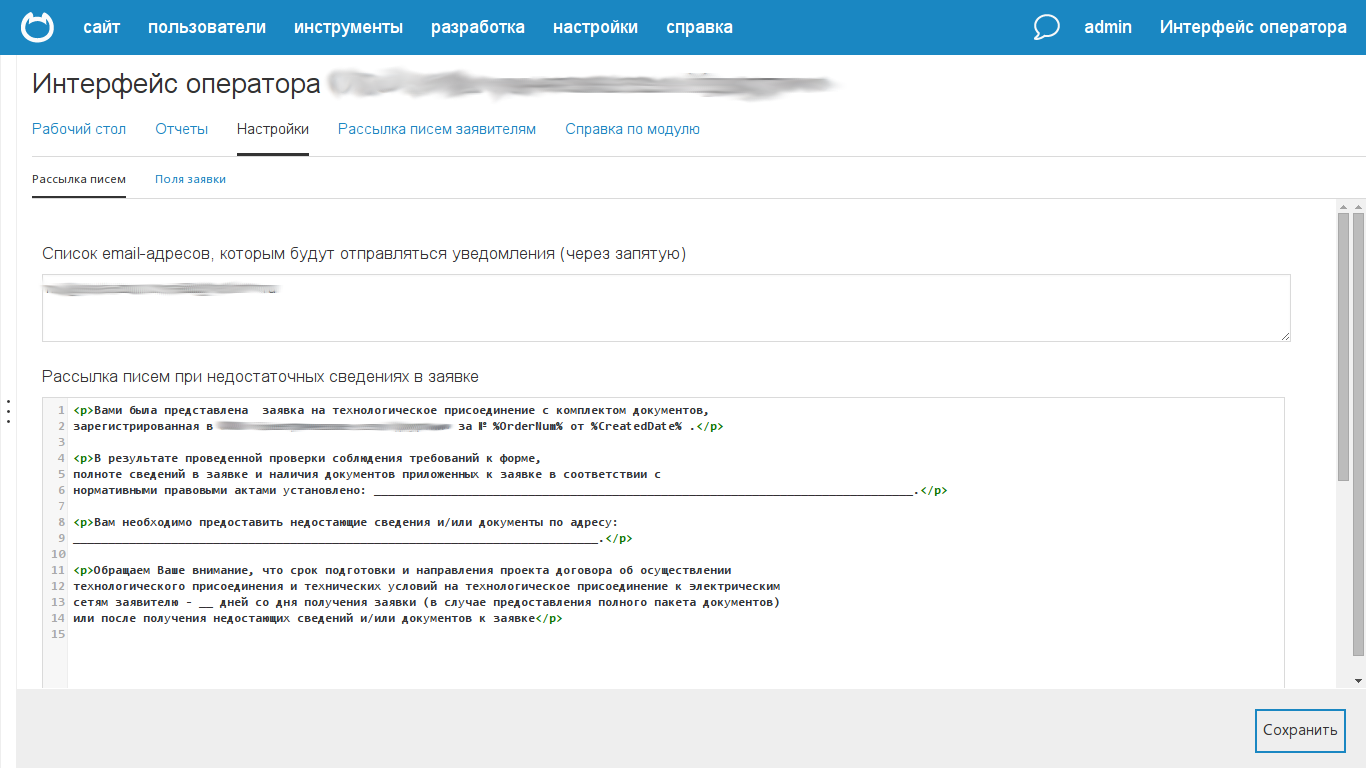Open the инструменты menu

pos(349,27)
